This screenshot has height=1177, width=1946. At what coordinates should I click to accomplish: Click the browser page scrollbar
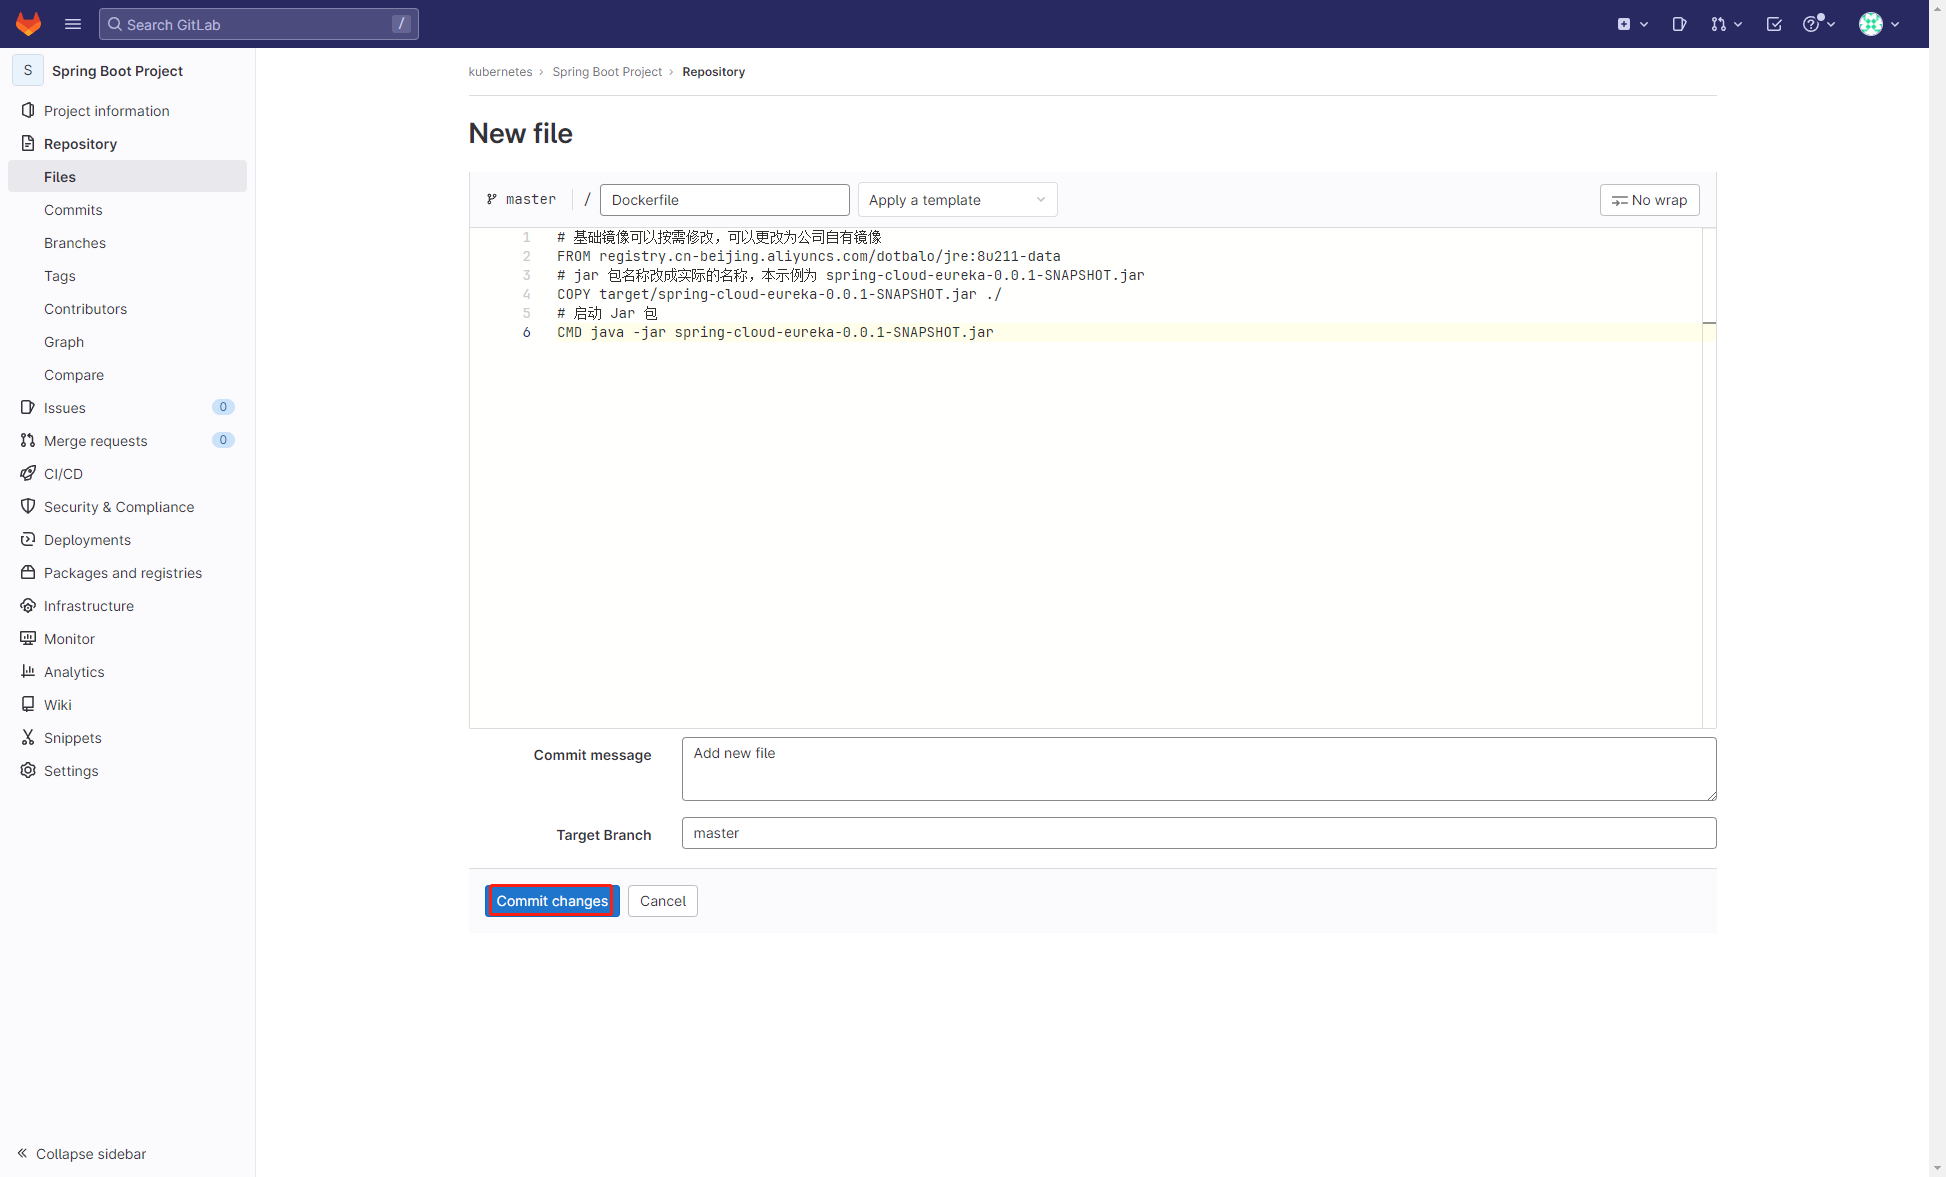click(1938, 588)
